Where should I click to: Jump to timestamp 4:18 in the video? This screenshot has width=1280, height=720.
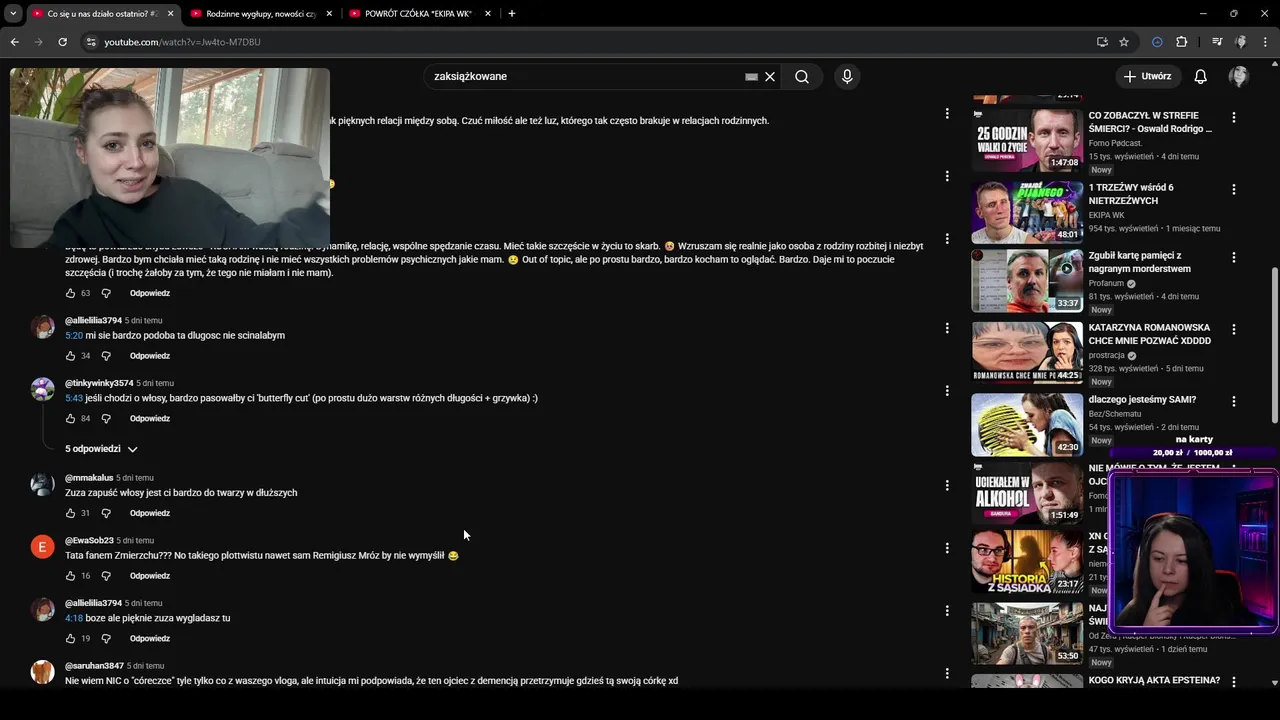[x=73, y=618]
